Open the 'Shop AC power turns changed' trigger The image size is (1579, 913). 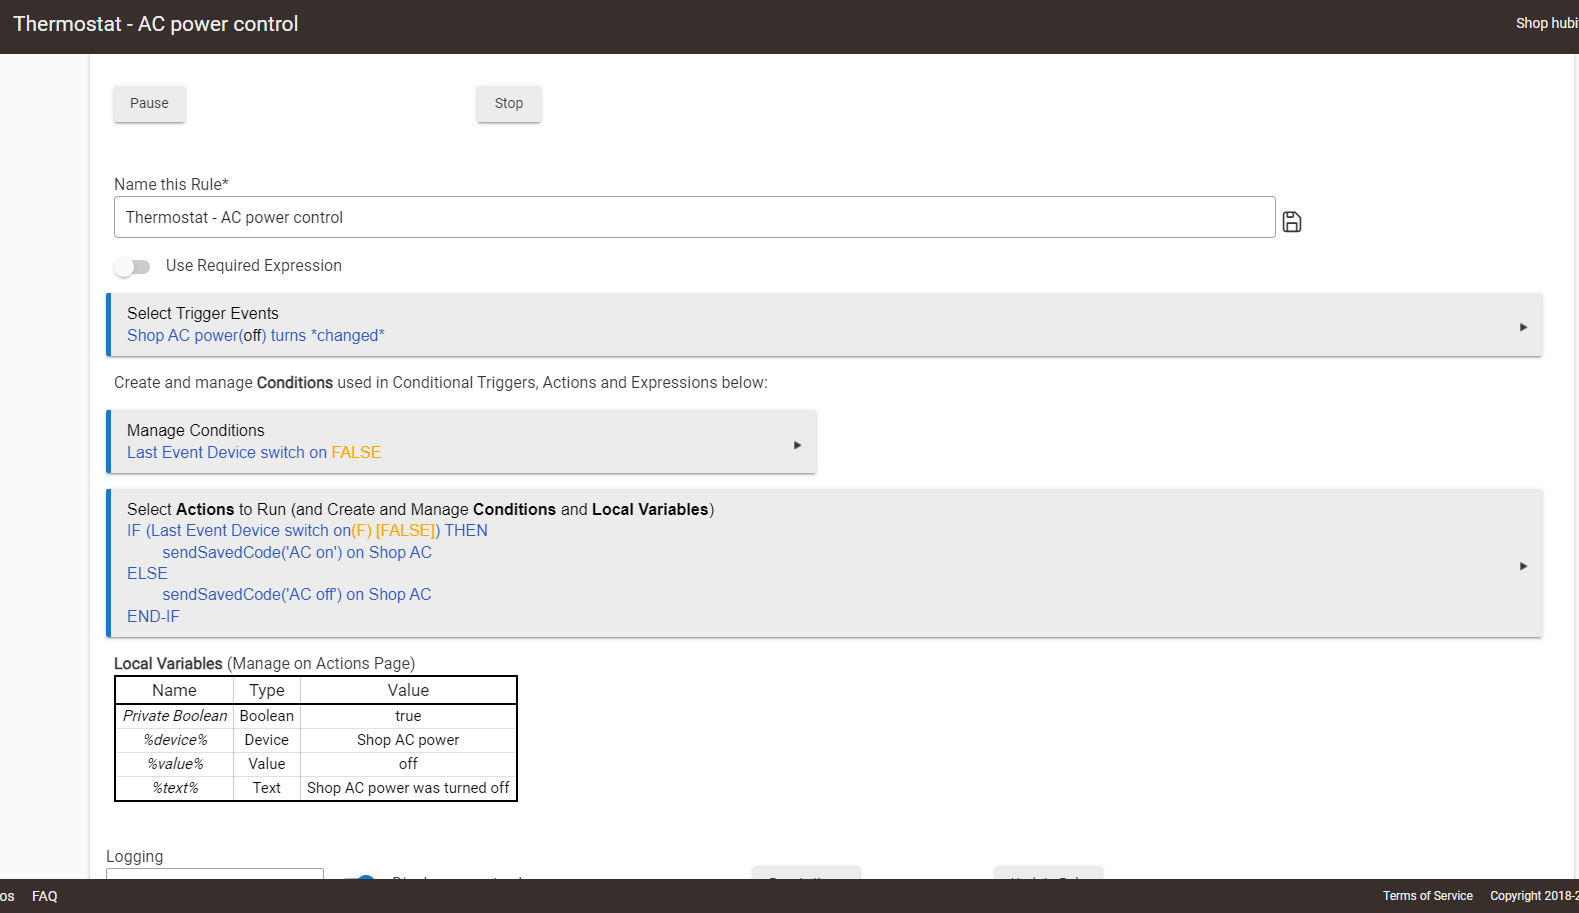(x=255, y=336)
